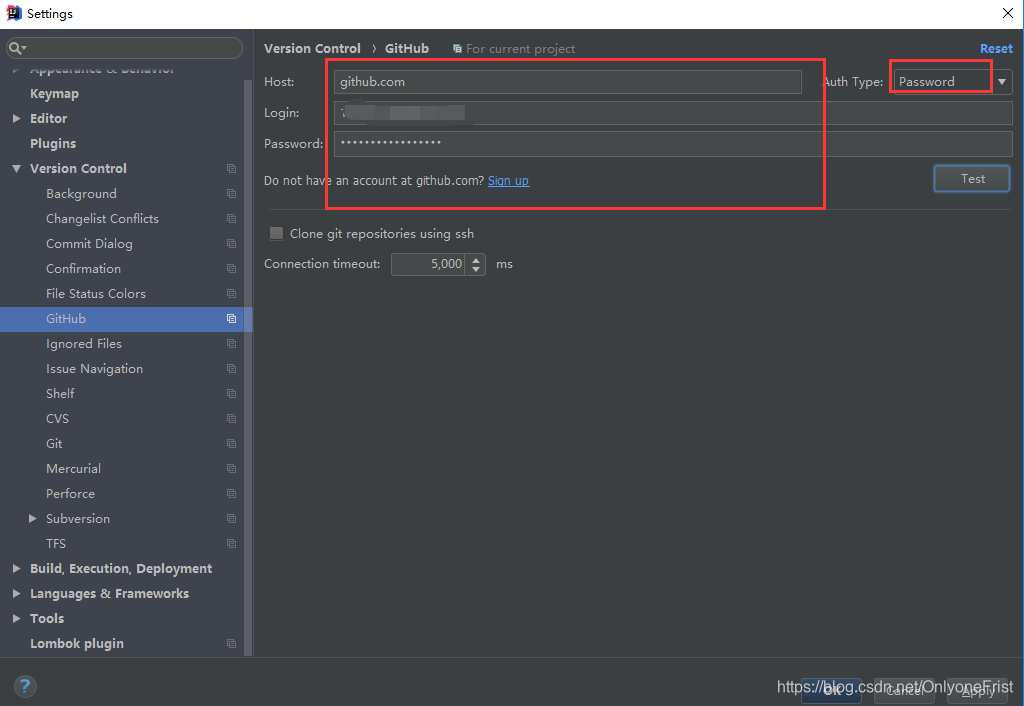Select Mercurial settings page
The width and height of the screenshot is (1024, 706).
[74, 468]
